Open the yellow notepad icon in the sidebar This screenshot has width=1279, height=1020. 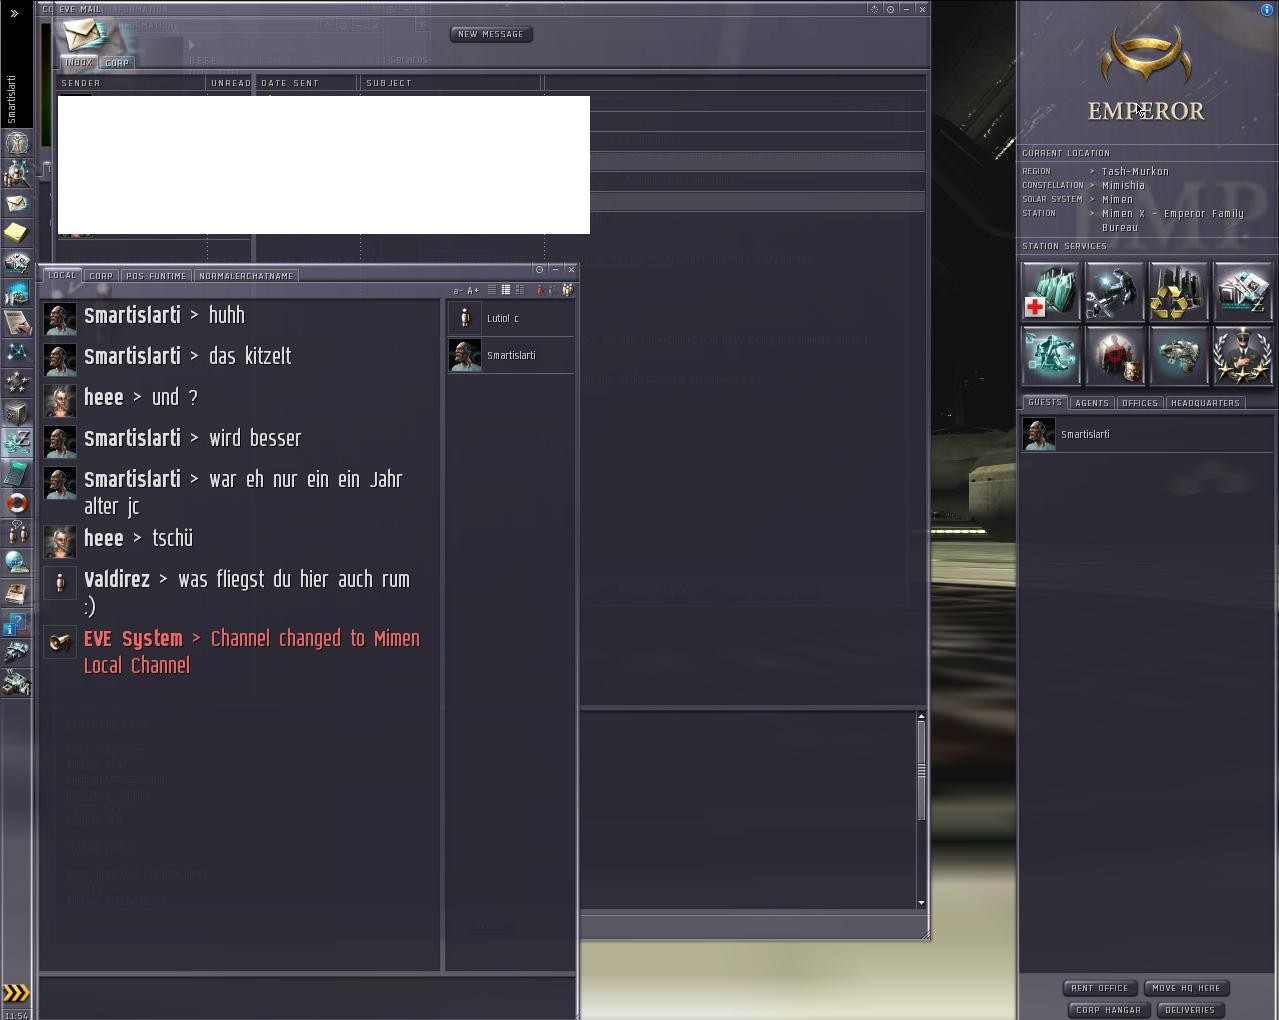click(16, 232)
